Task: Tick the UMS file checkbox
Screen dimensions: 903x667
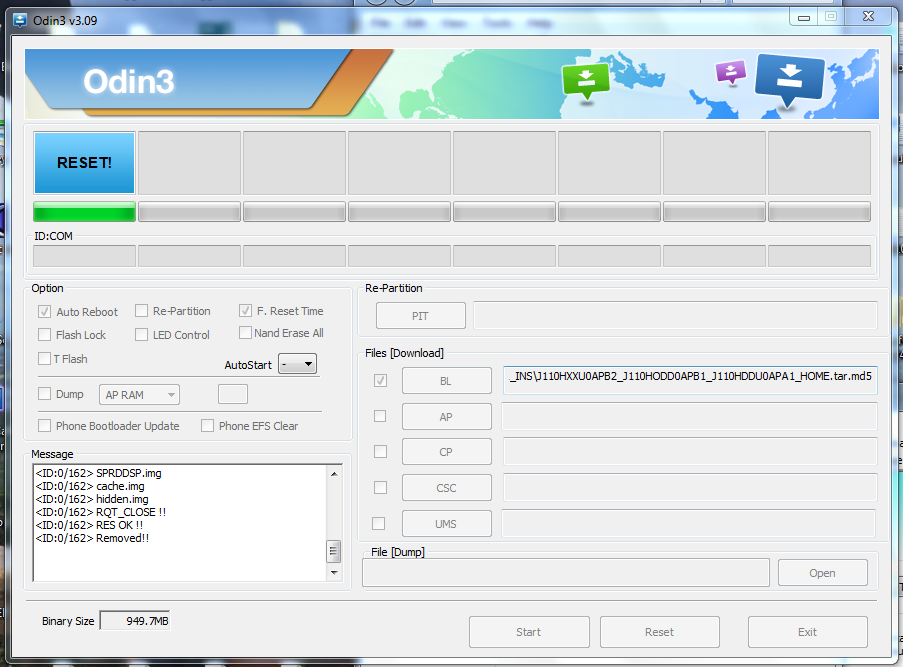Action: (378, 523)
